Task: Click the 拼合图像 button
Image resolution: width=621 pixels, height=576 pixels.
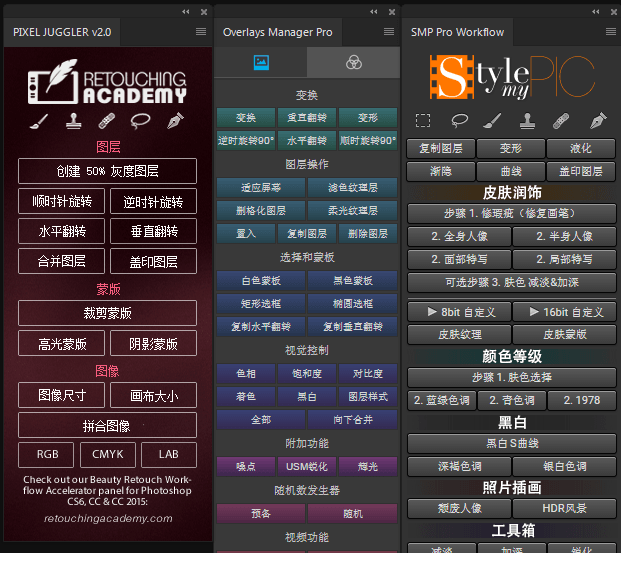Action: [107, 425]
